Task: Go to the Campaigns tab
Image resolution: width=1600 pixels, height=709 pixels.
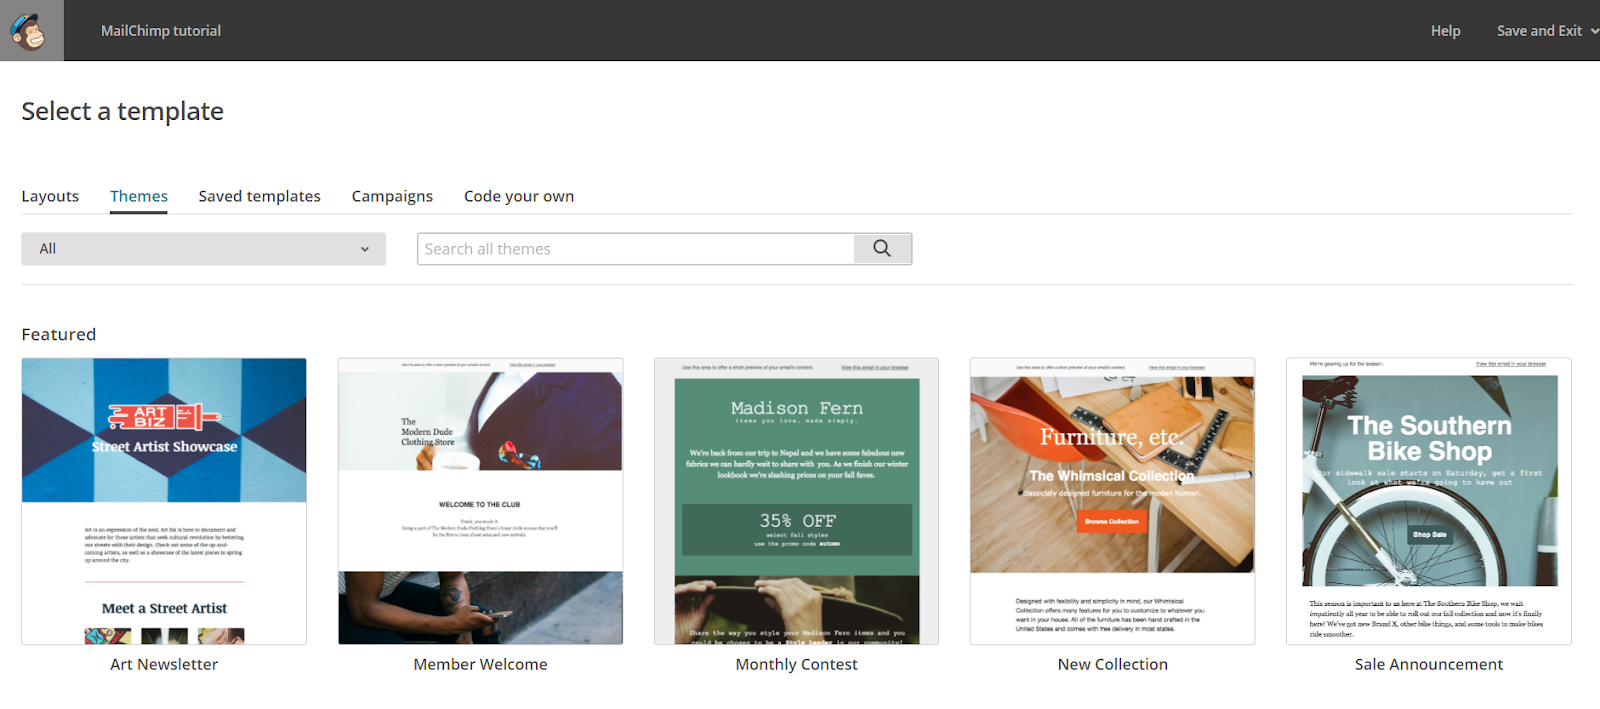Action: point(392,196)
